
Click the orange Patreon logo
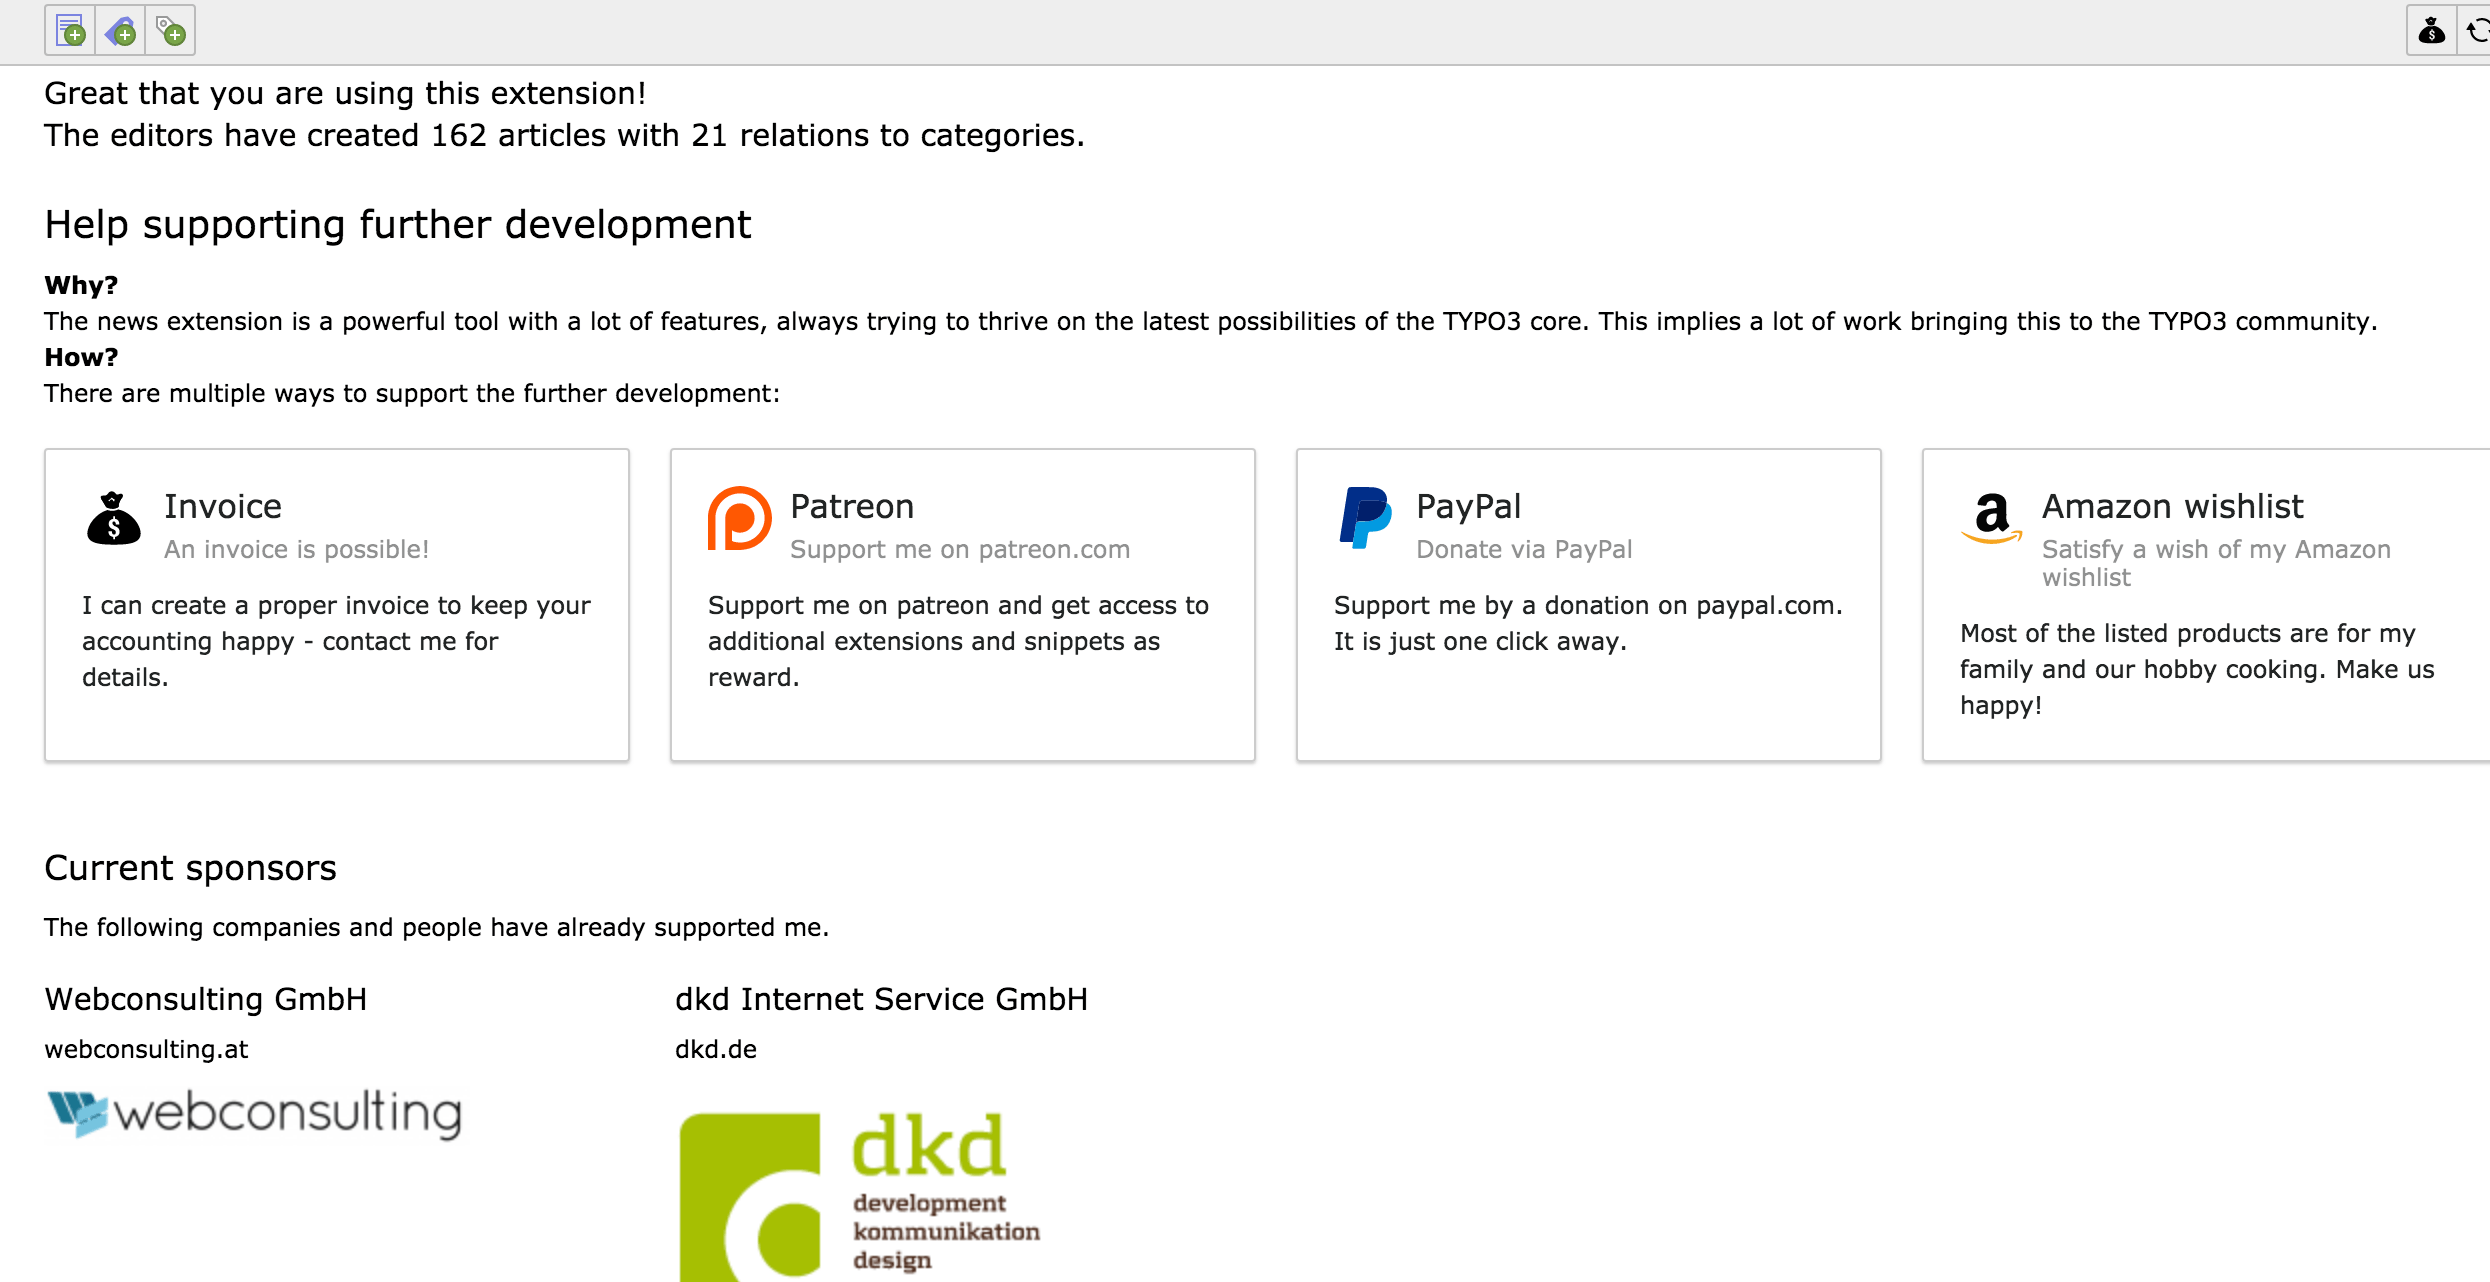(739, 518)
